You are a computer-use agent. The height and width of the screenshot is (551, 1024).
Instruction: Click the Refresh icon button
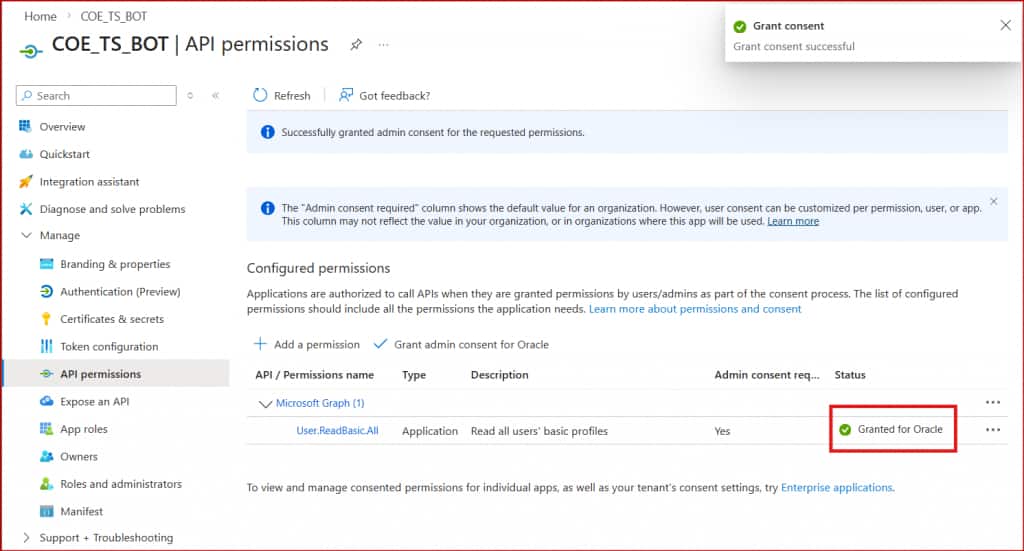(x=261, y=95)
